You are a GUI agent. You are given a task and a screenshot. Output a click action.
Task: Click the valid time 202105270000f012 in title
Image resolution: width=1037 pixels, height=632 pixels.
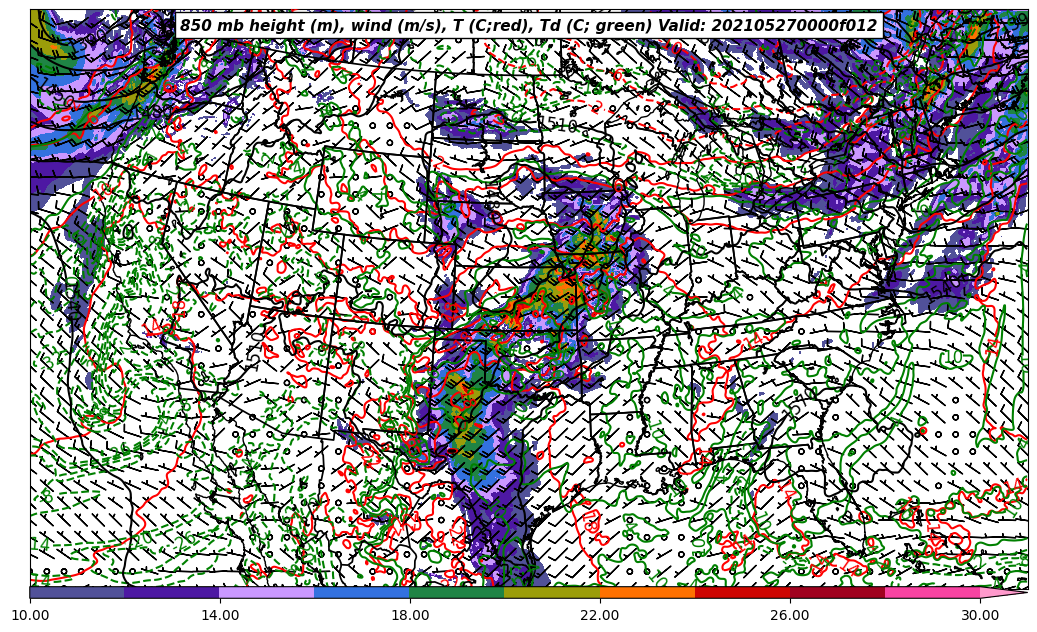click(x=801, y=26)
